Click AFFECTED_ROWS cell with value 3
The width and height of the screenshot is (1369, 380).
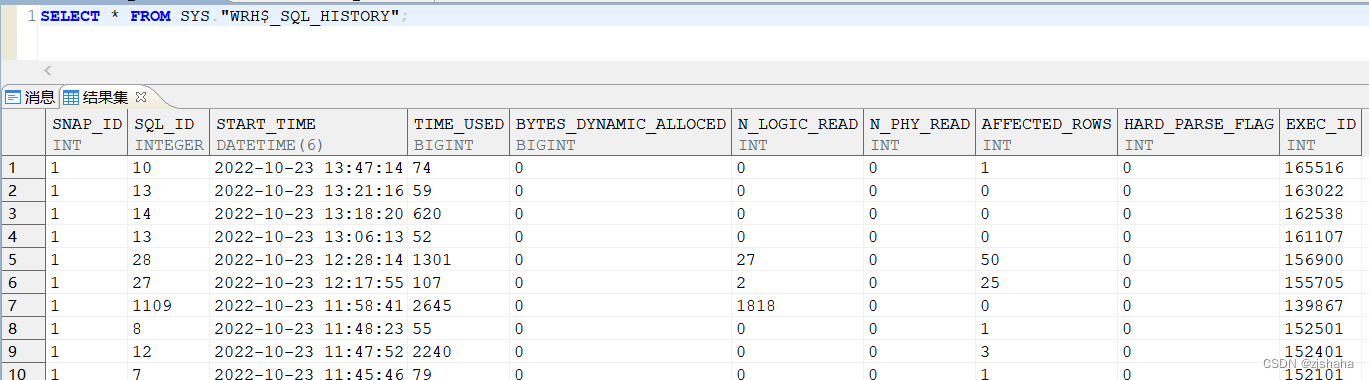[1046, 352]
